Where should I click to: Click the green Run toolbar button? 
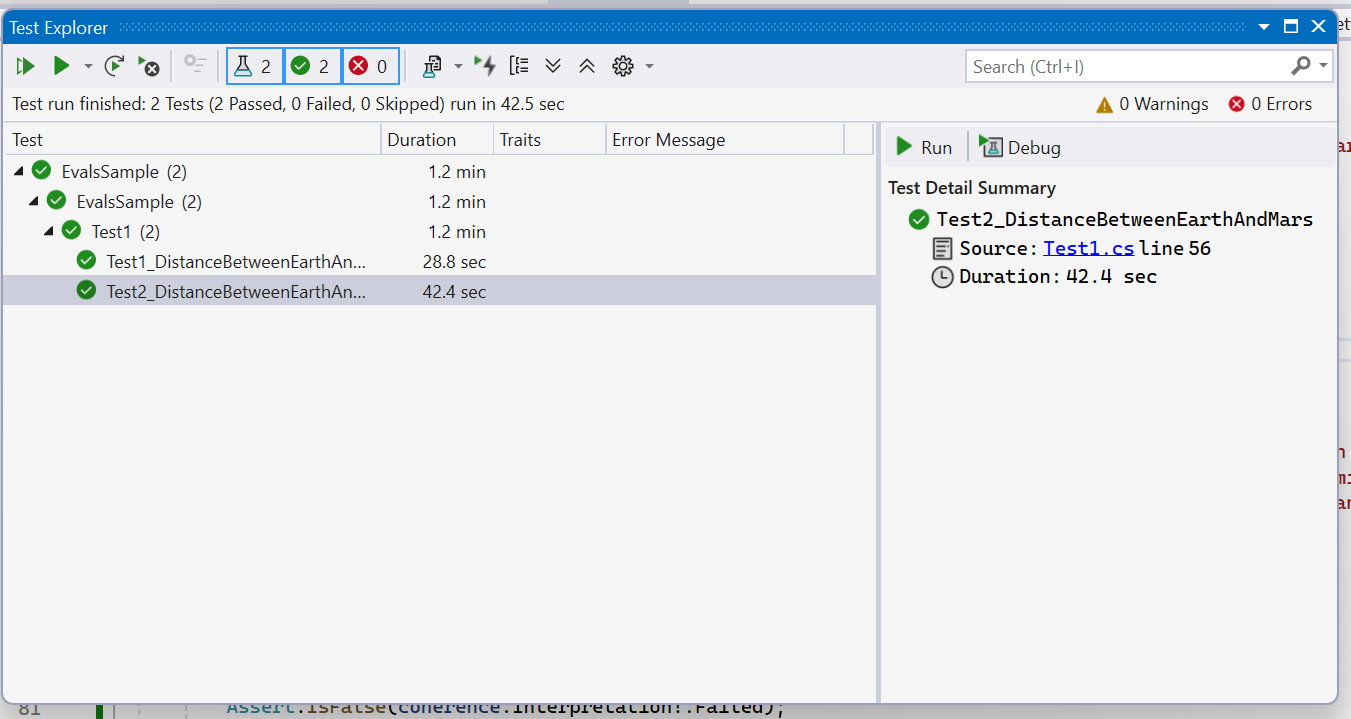pyautogui.click(x=61, y=66)
